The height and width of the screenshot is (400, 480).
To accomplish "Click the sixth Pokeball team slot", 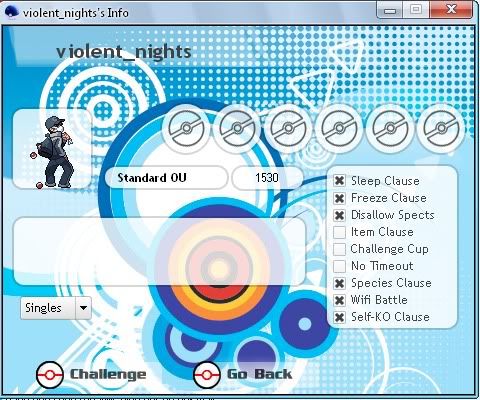I will (441, 129).
